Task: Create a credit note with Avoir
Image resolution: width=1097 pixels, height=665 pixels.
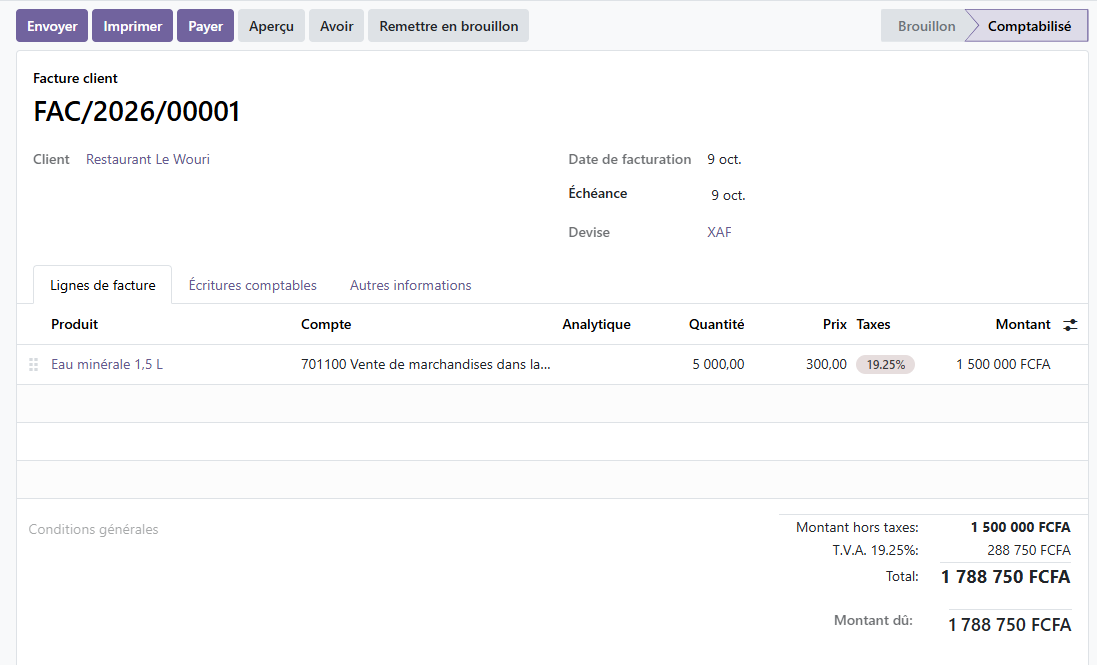Action: 337,26
